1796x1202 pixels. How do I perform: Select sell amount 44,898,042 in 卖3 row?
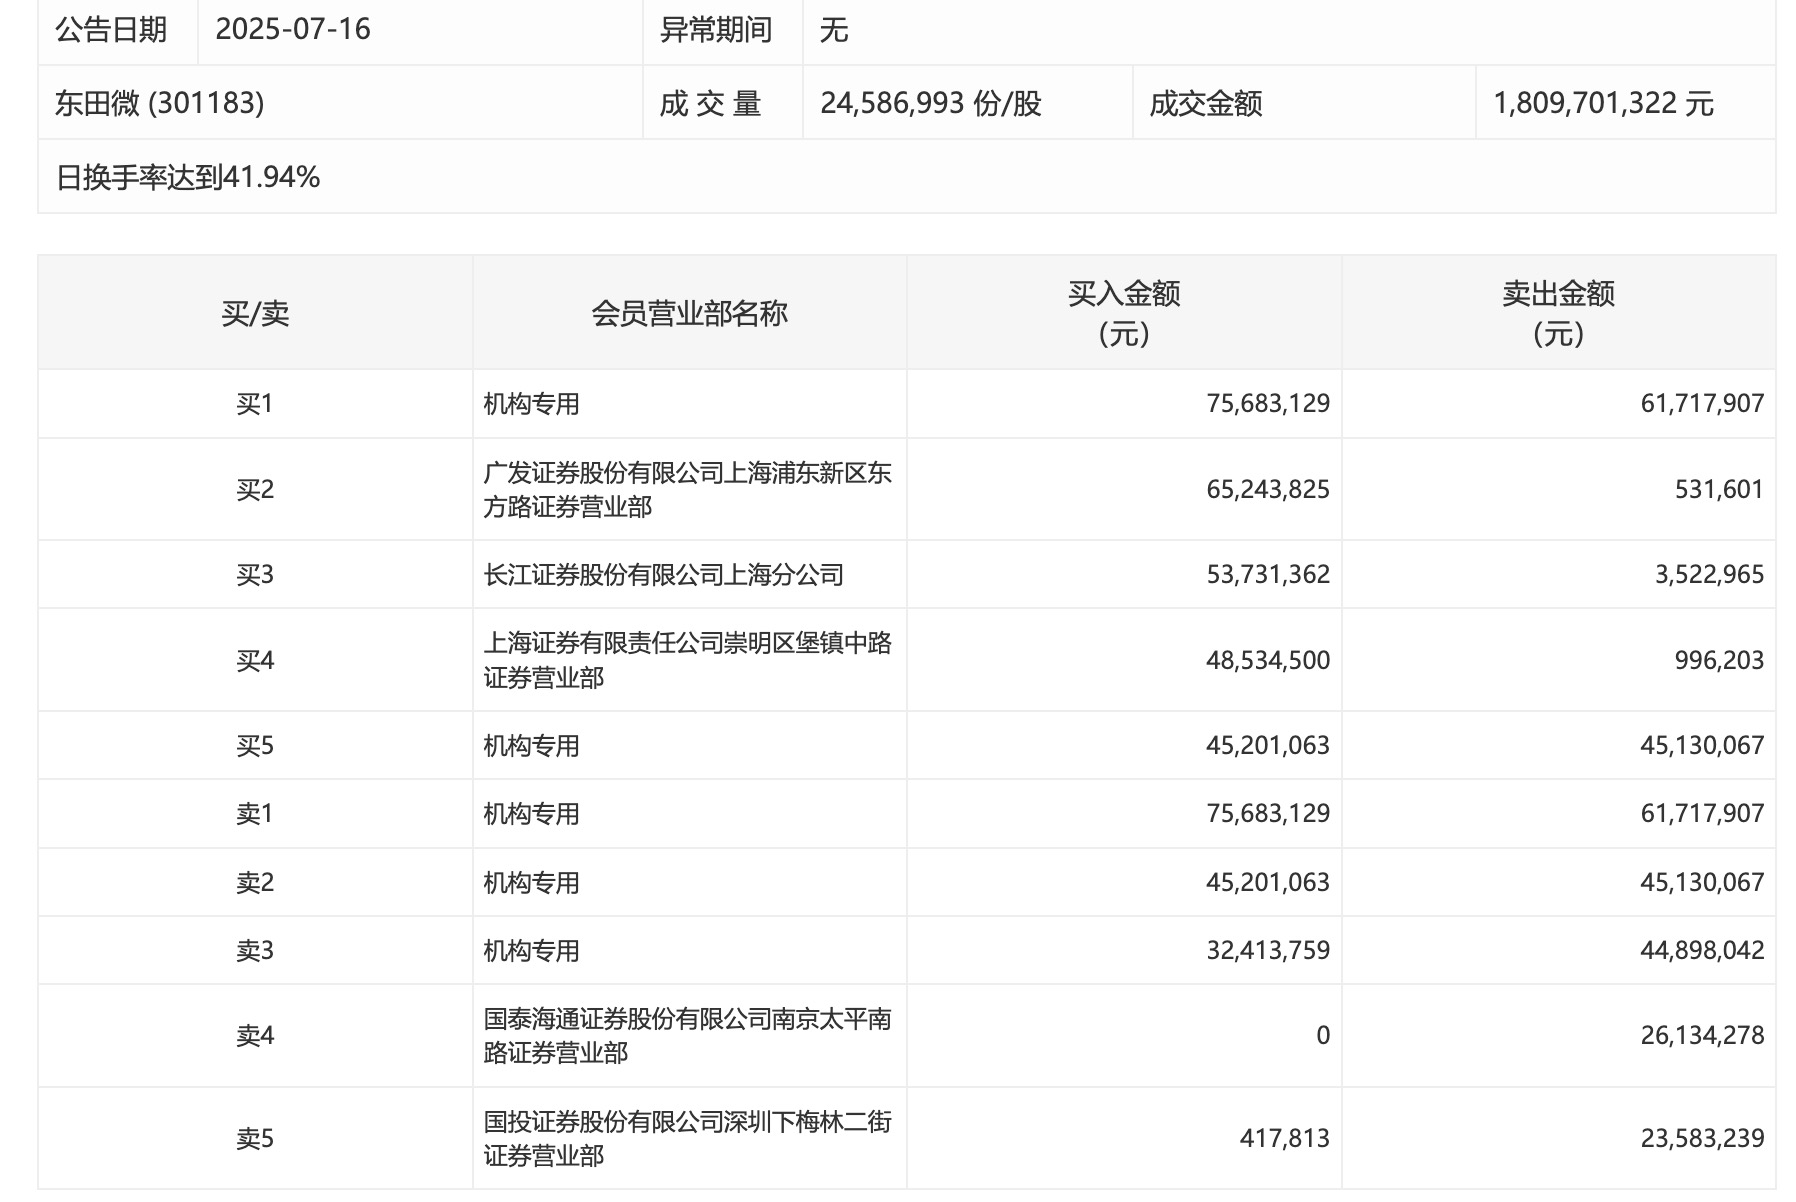[1701, 950]
